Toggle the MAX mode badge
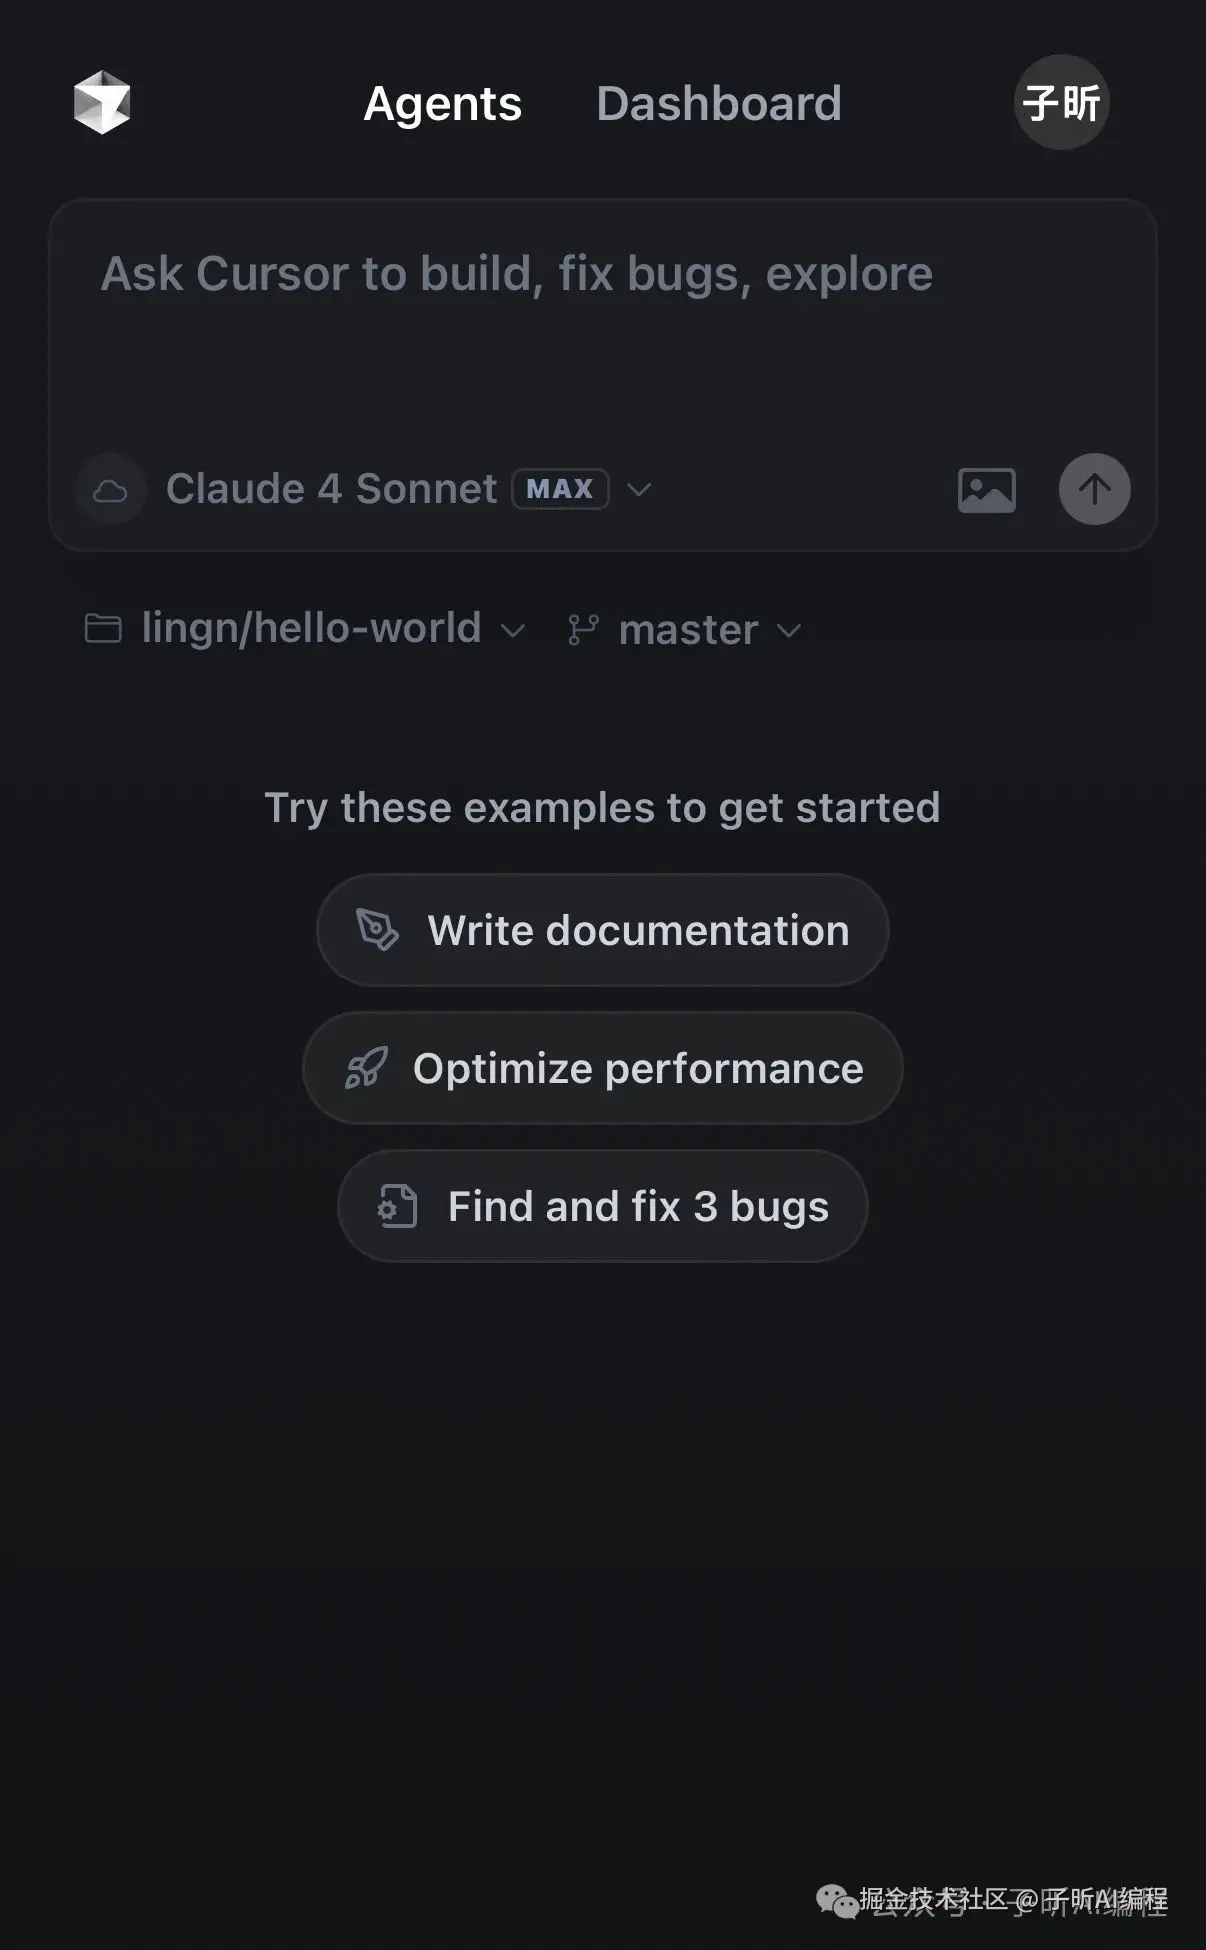Image resolution: width=1206 pixels, height=1950 pixels. coord(560,489)
